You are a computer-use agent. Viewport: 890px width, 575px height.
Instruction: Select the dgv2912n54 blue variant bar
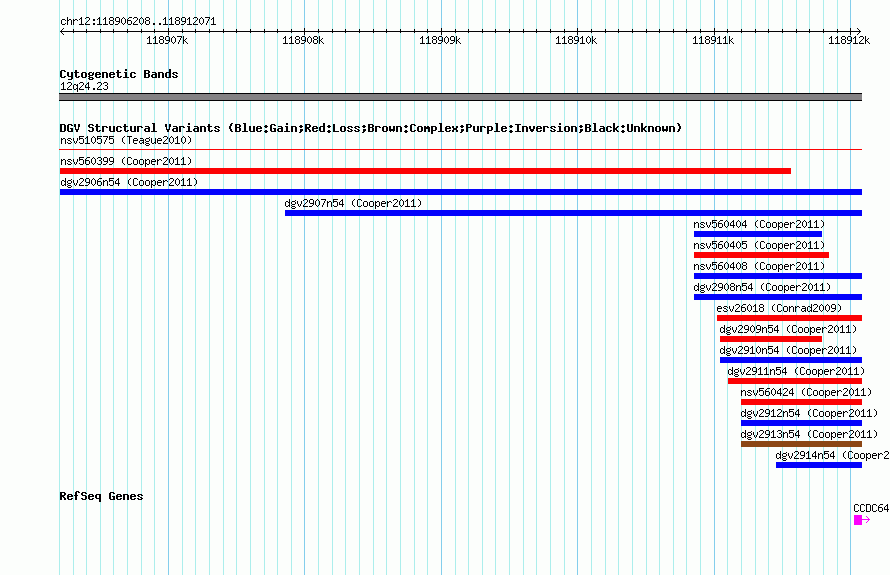(801, 423)
